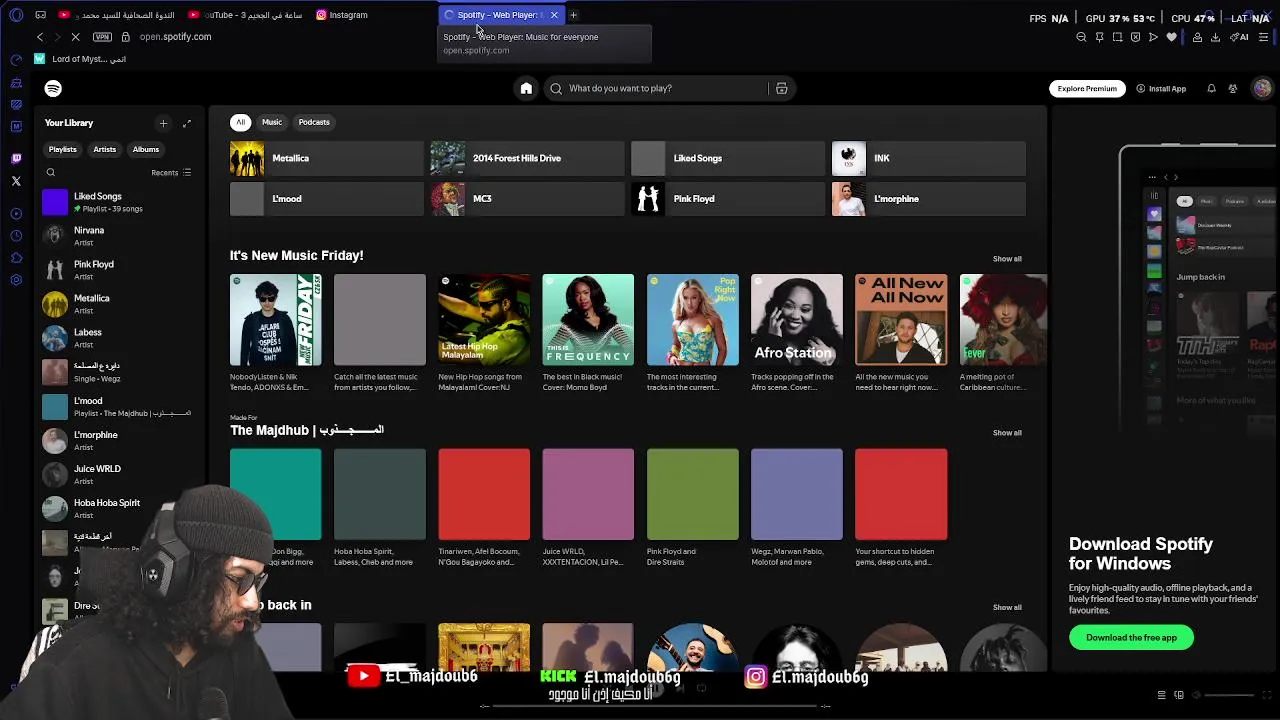Open Juice WRLD artist in library
This screenshot has width=1280, height=720.
120,475
